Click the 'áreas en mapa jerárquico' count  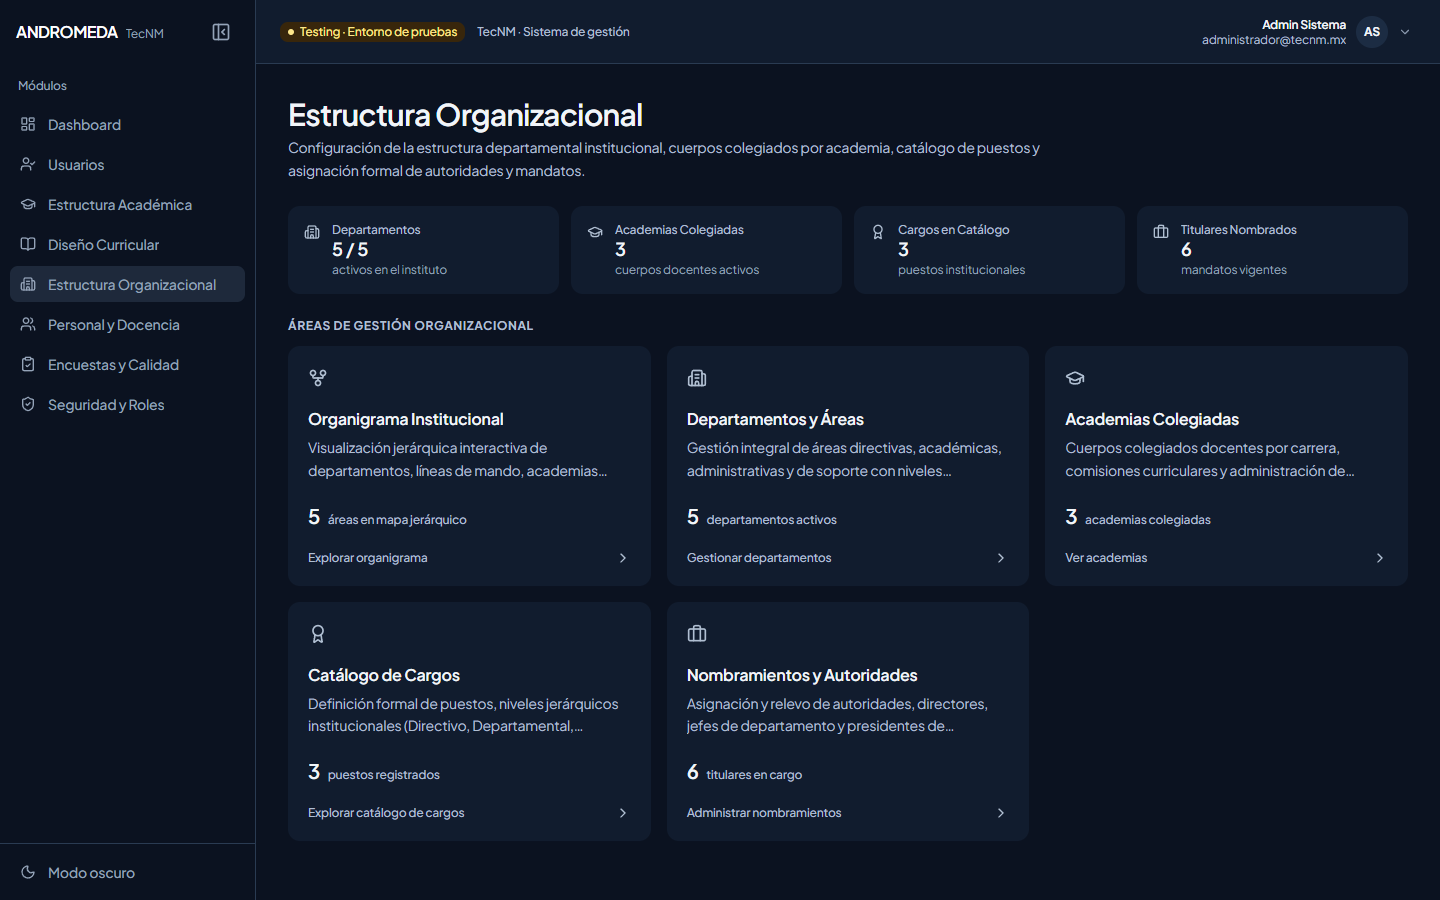[387, 518]
